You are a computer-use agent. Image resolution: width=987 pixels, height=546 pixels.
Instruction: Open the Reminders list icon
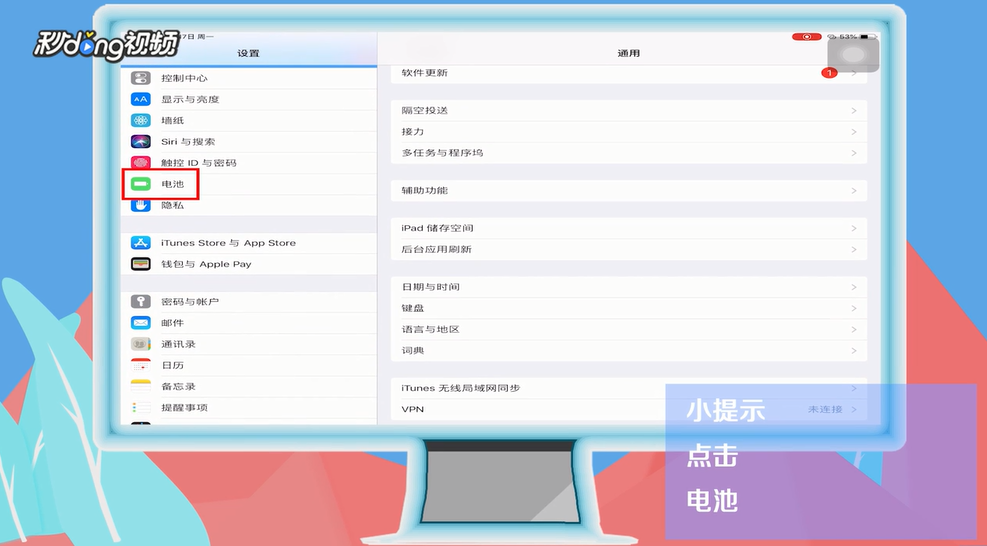click(x=140, y=407)
